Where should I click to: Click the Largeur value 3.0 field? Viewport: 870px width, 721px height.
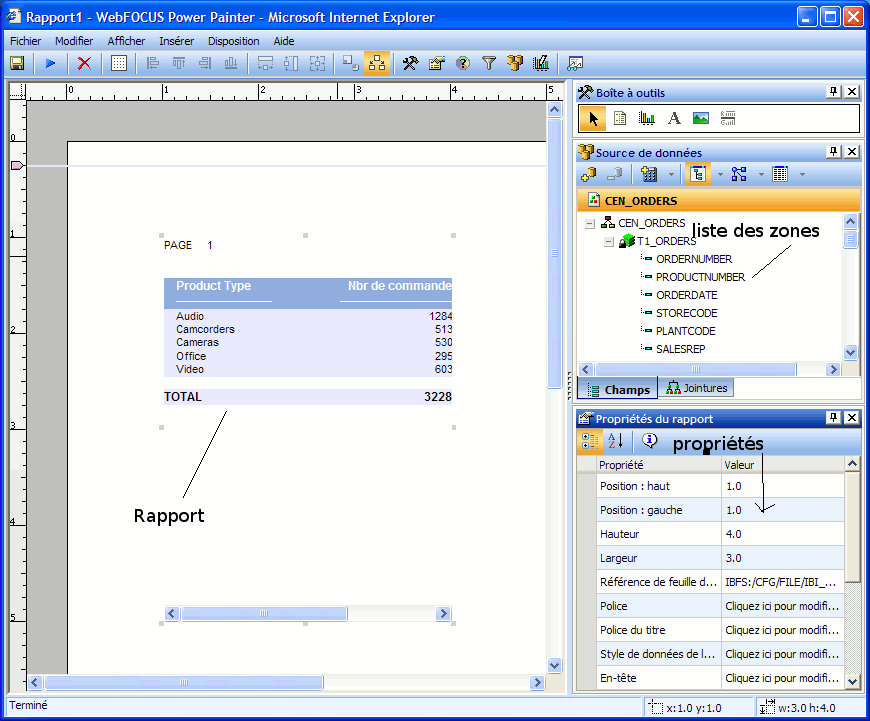point(782,558)
